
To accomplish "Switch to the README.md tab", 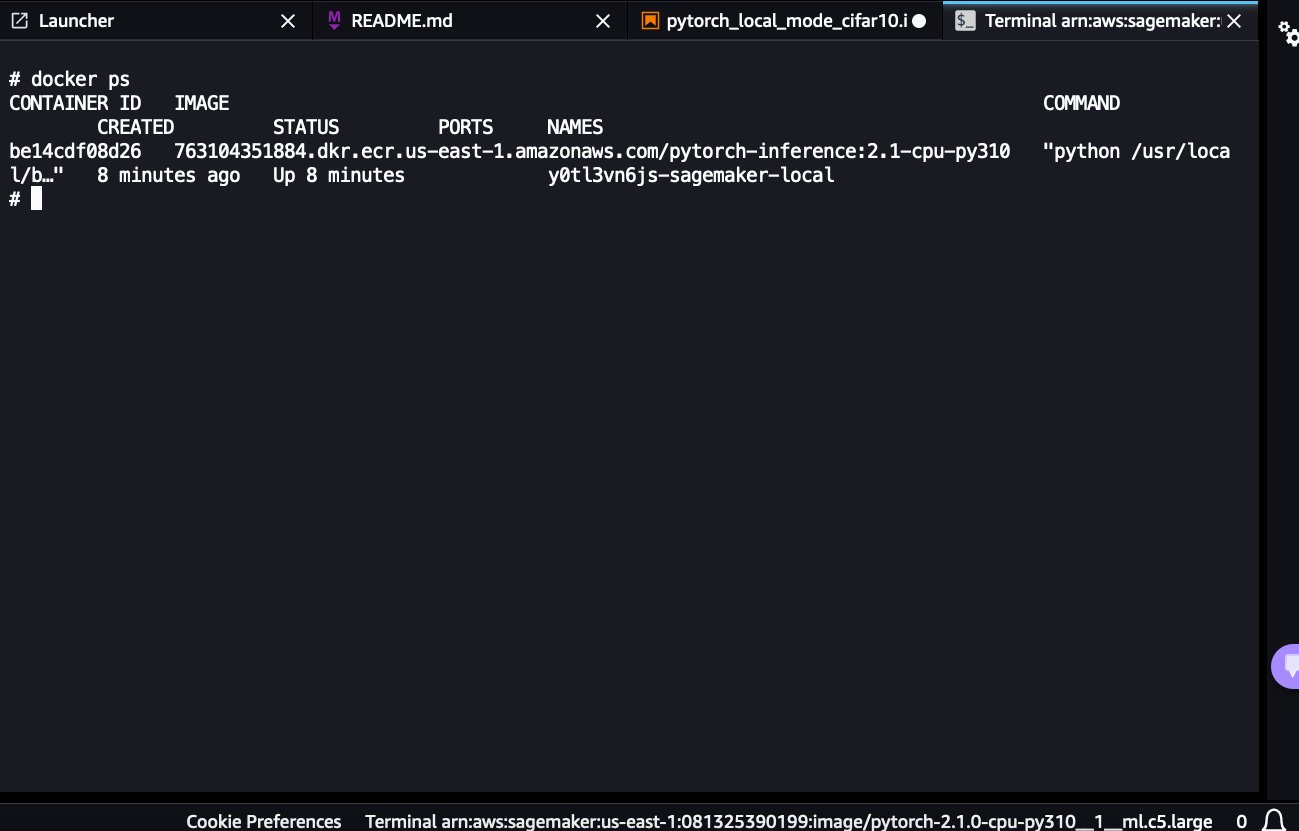I will [470, 20].
